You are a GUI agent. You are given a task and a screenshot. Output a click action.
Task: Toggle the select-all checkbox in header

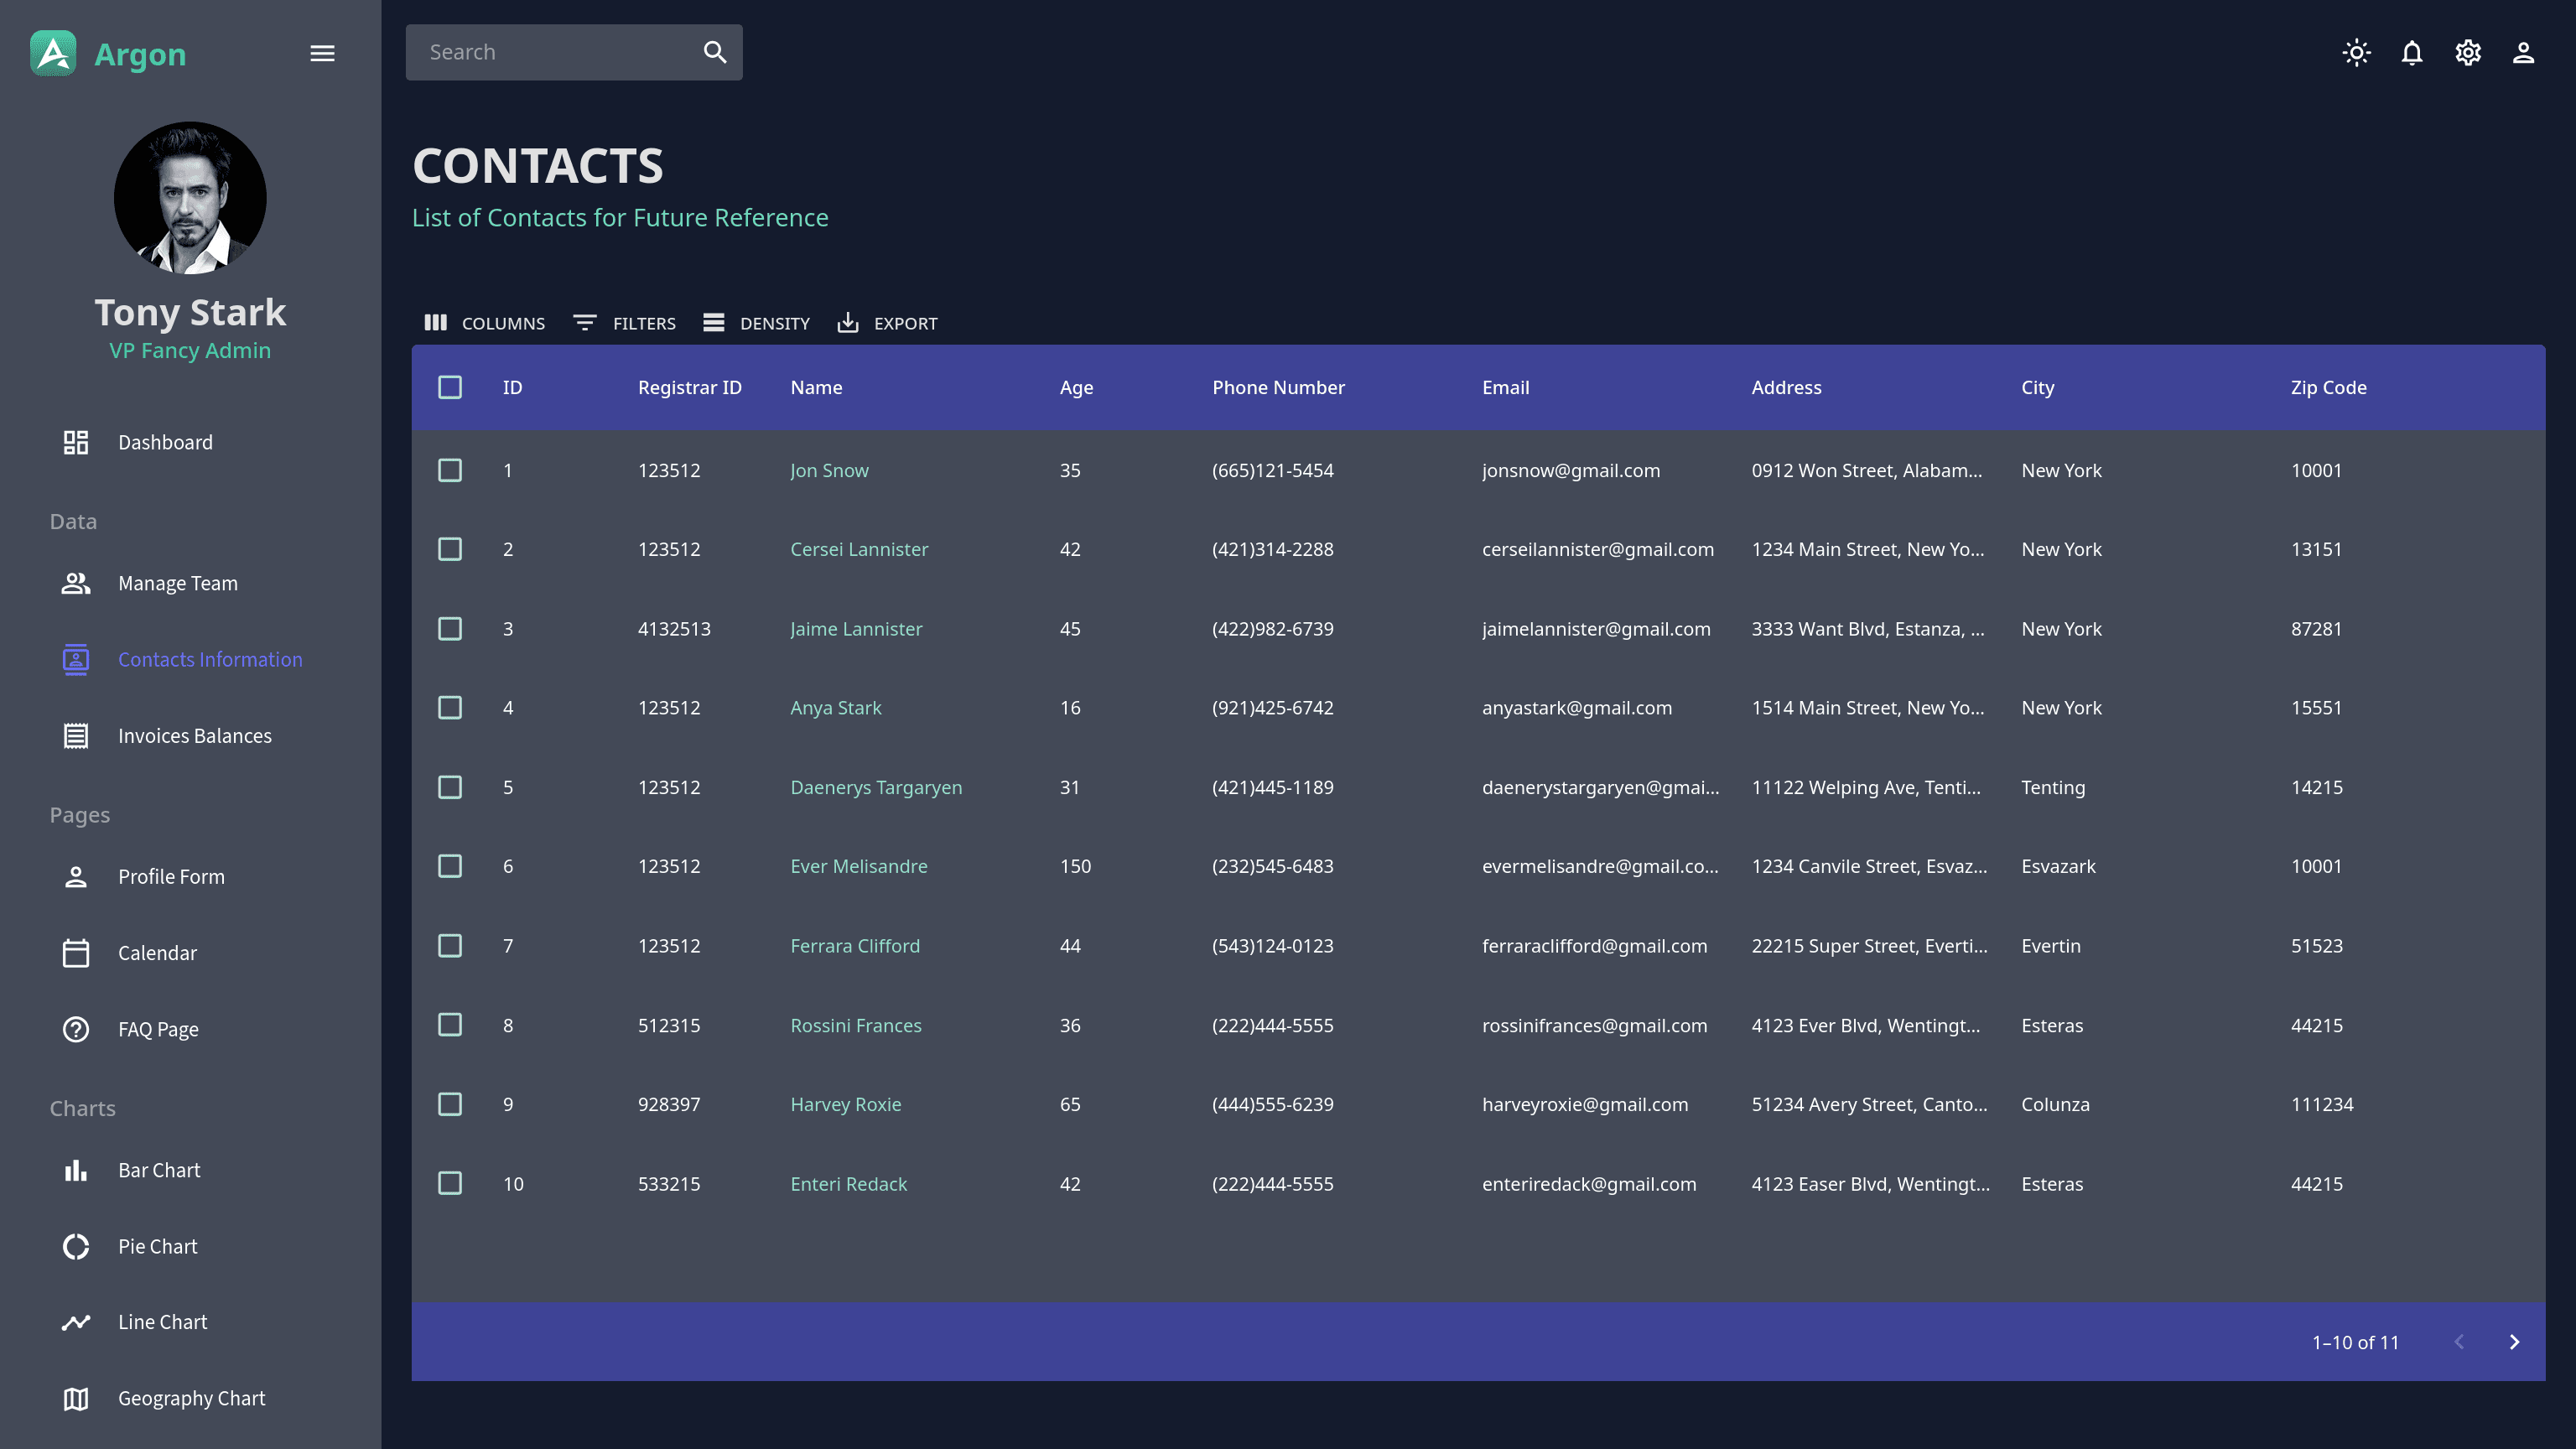pyautogui.click(x=450, y=387)
